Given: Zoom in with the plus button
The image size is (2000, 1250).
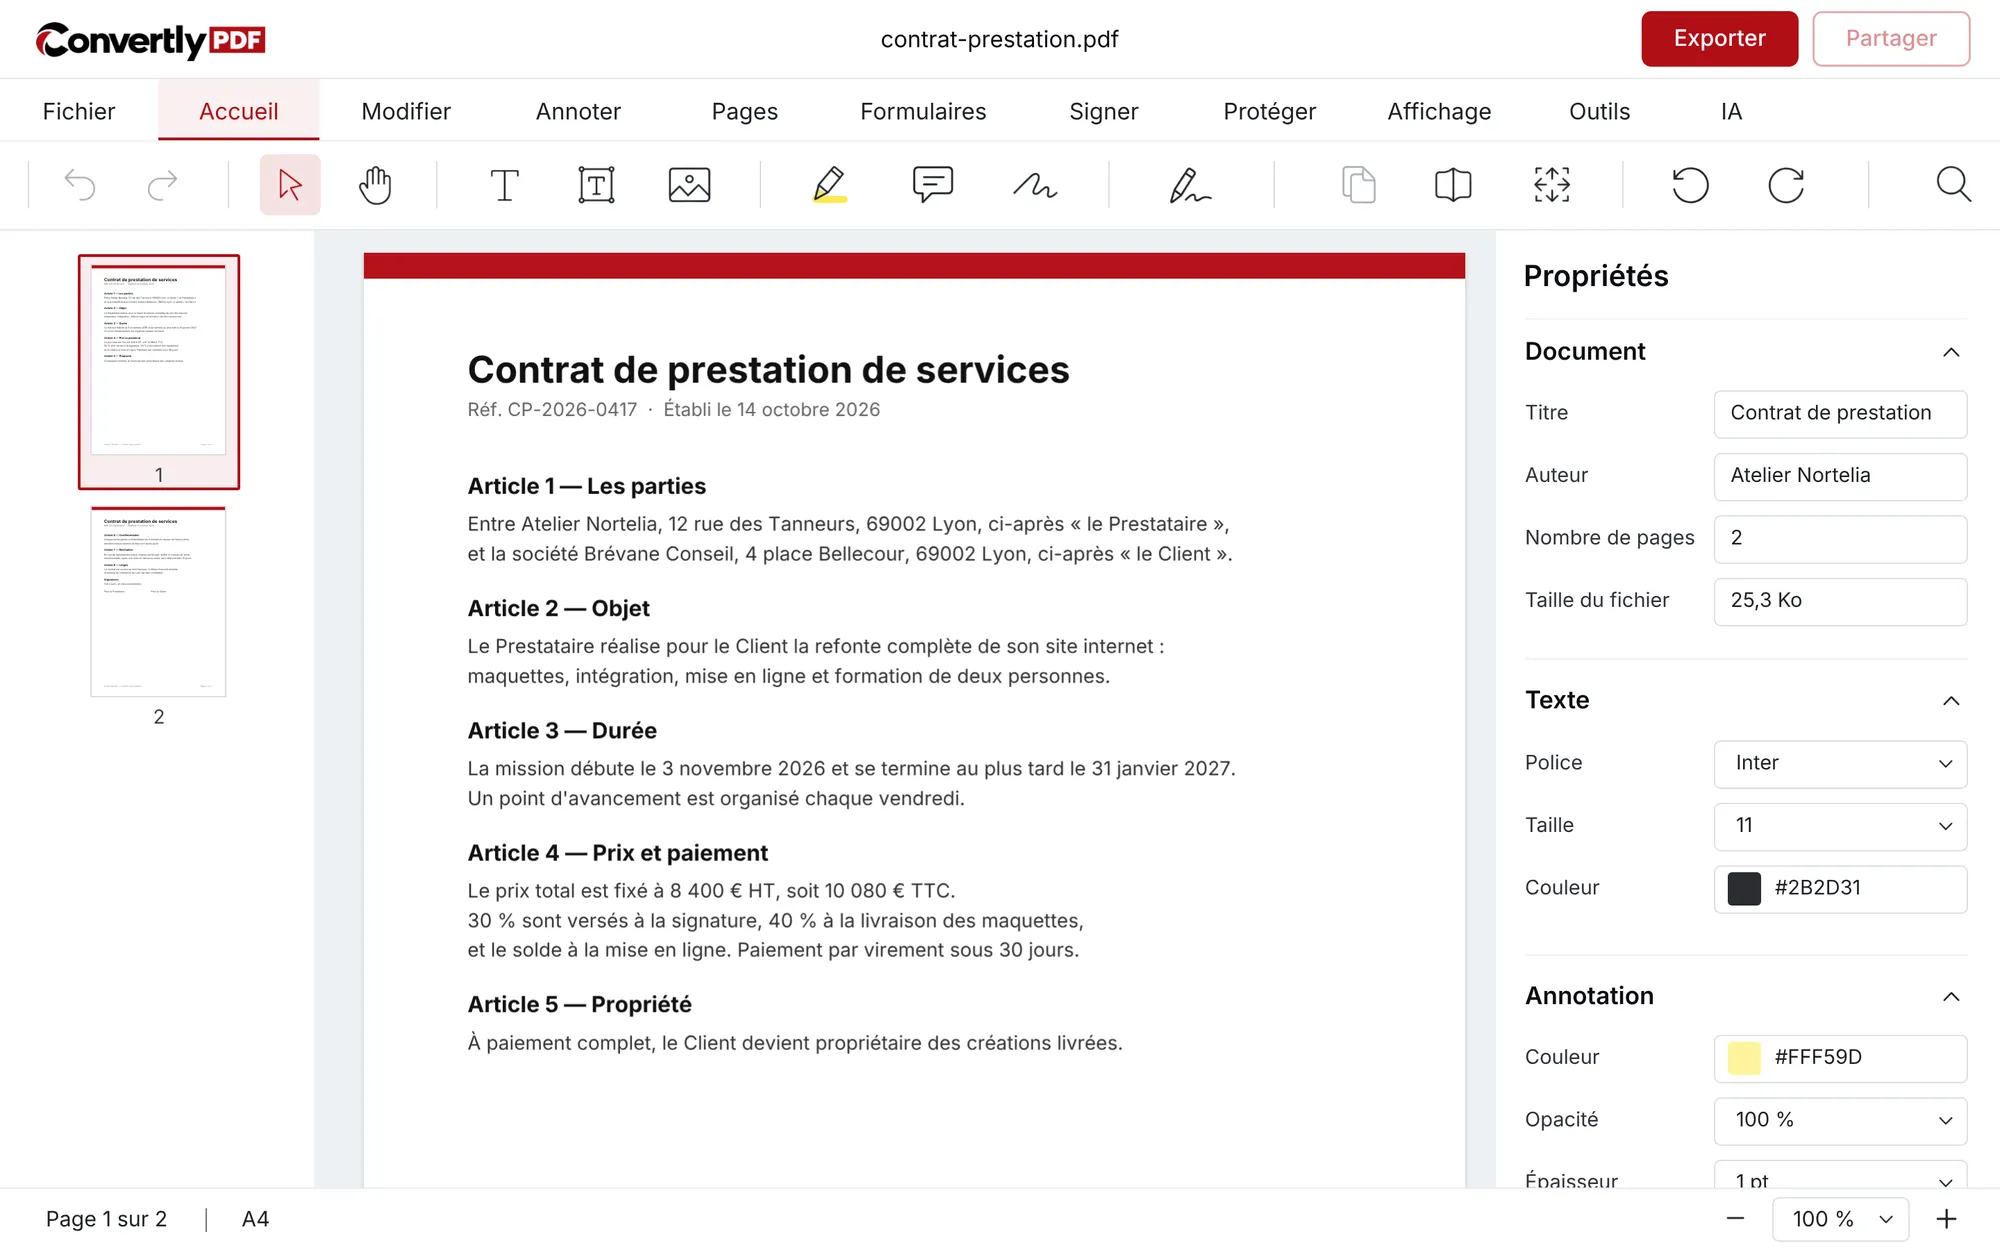Looking at the screenshot, I should point(1946,1219).
